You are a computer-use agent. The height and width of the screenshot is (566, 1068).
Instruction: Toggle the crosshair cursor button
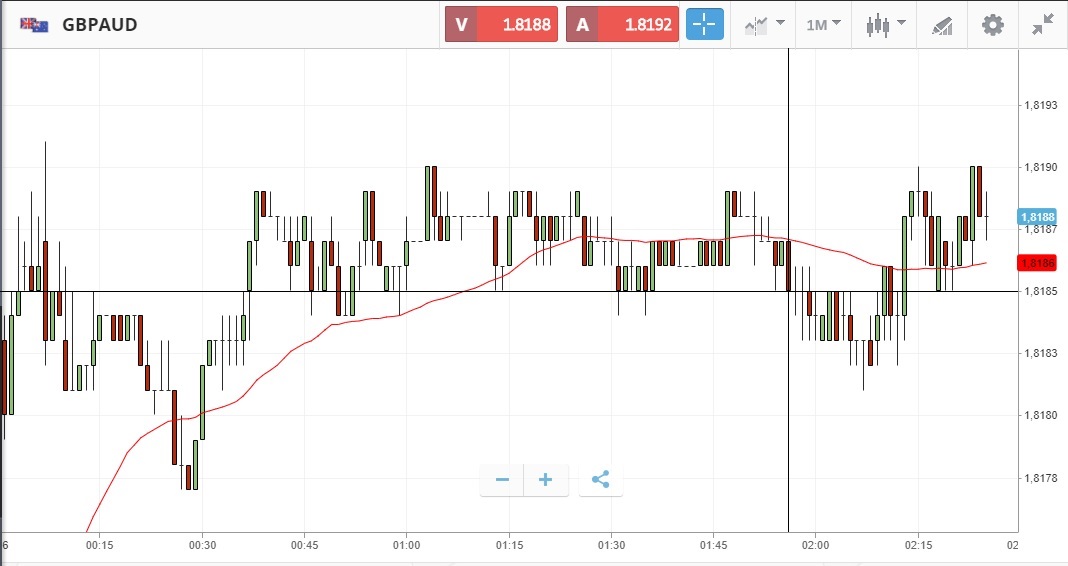pos(704,25)
